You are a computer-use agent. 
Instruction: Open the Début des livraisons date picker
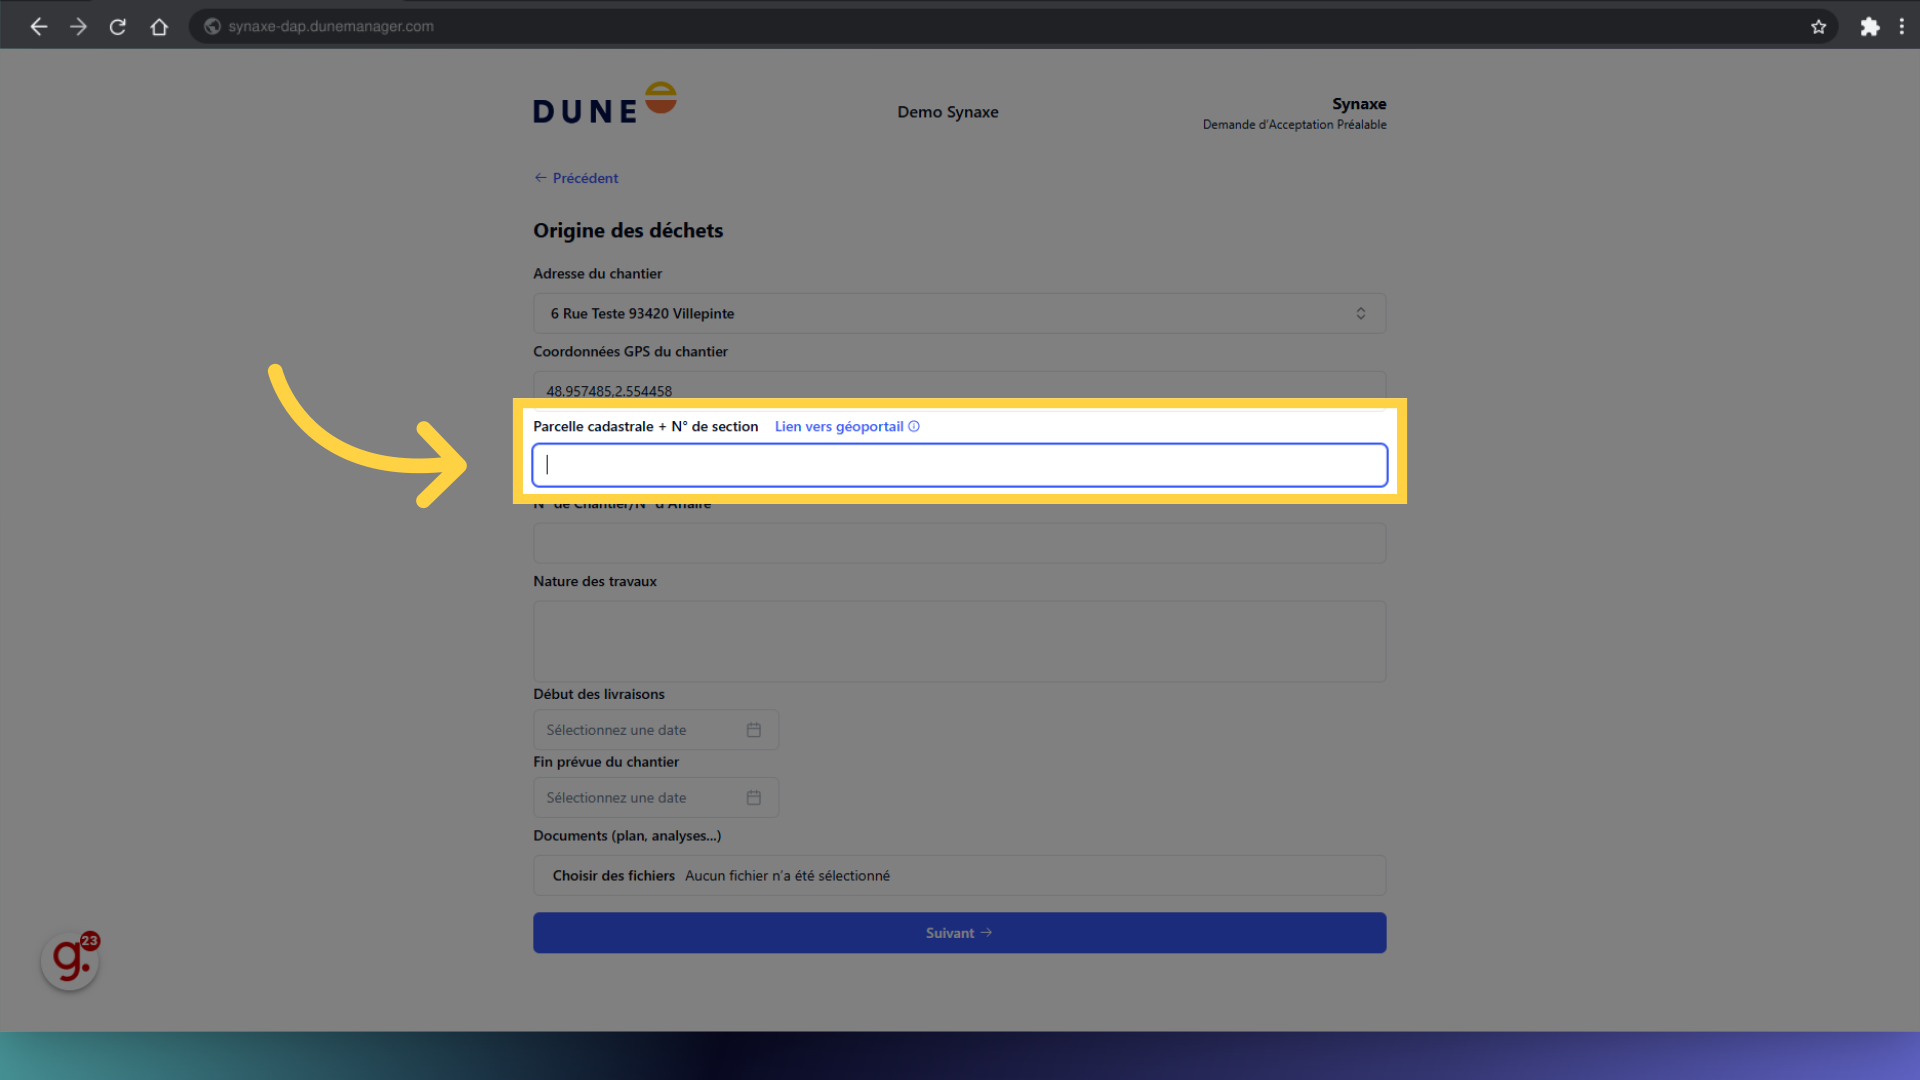click(x=640, y=731)
